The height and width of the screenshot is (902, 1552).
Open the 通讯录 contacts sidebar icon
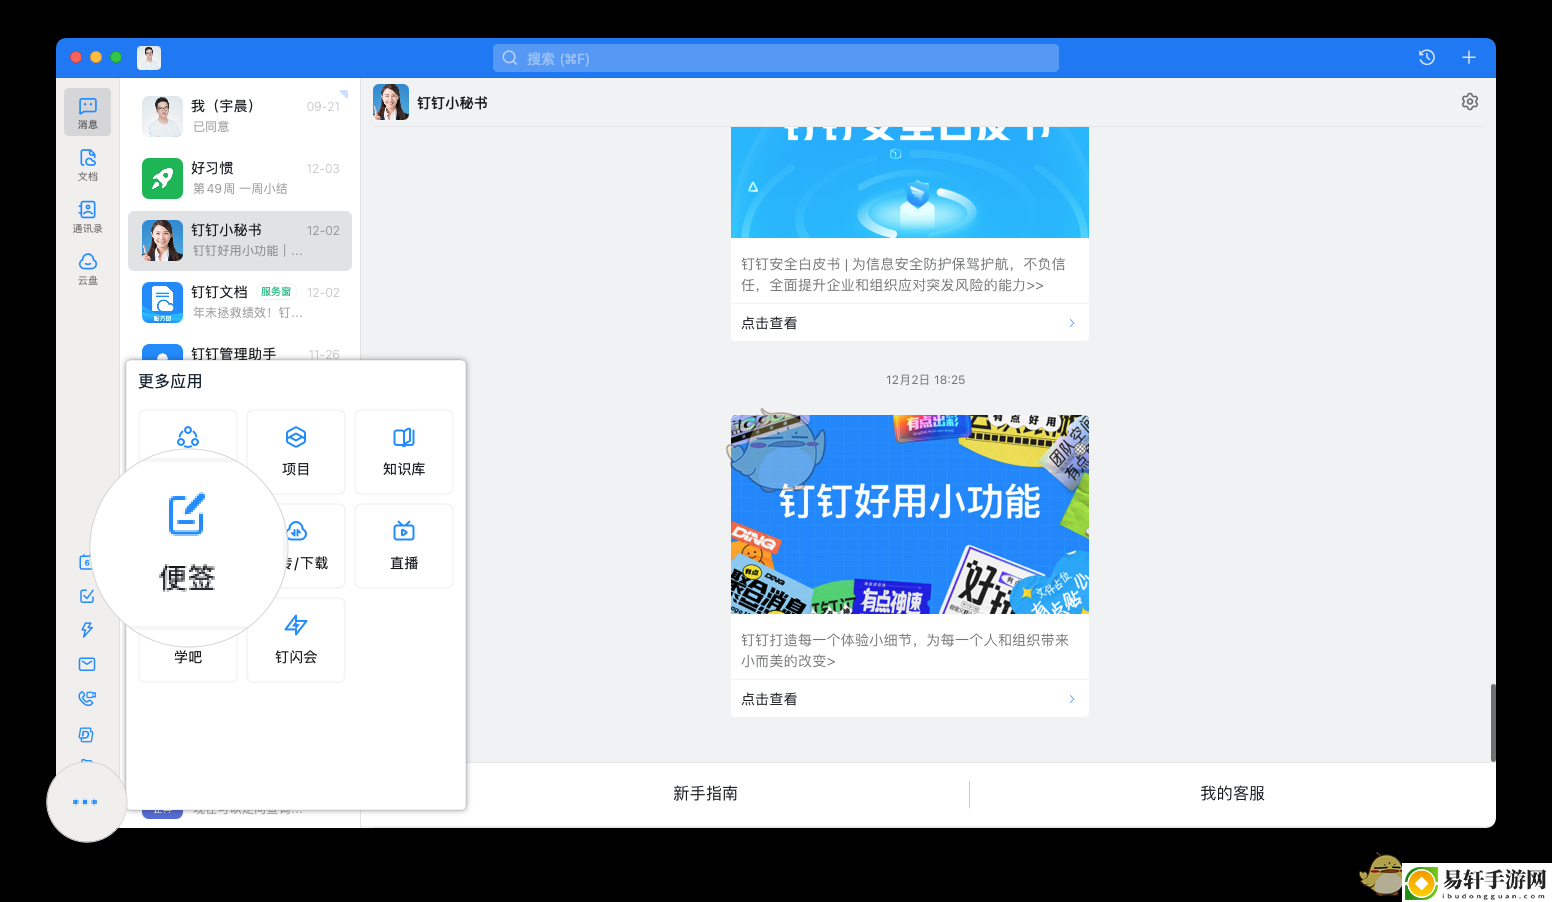click(88, 216)
